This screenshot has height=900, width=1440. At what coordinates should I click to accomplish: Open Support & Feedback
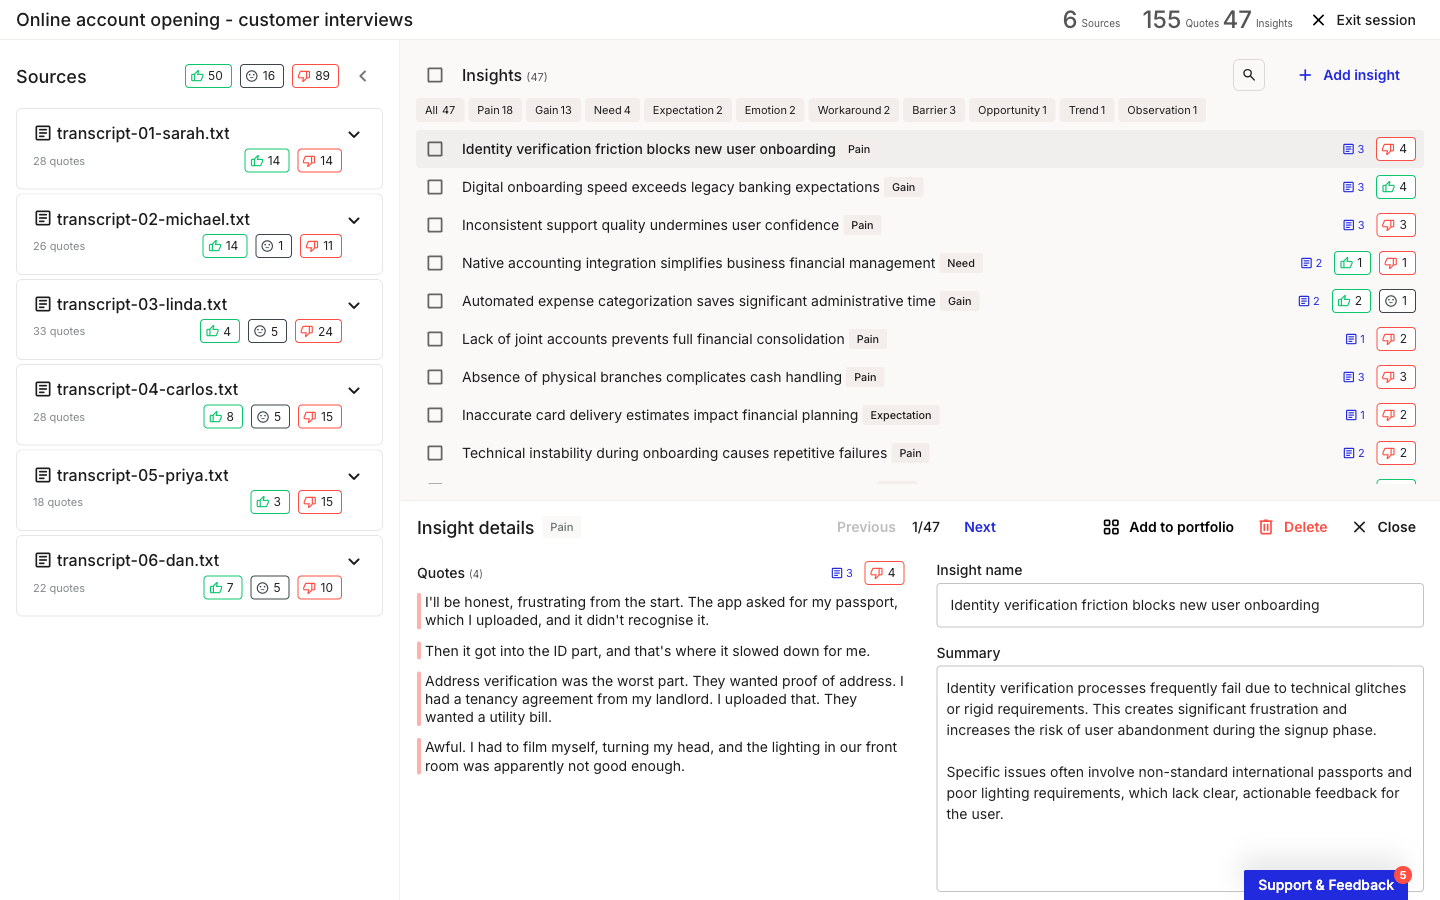[1326, 885]
